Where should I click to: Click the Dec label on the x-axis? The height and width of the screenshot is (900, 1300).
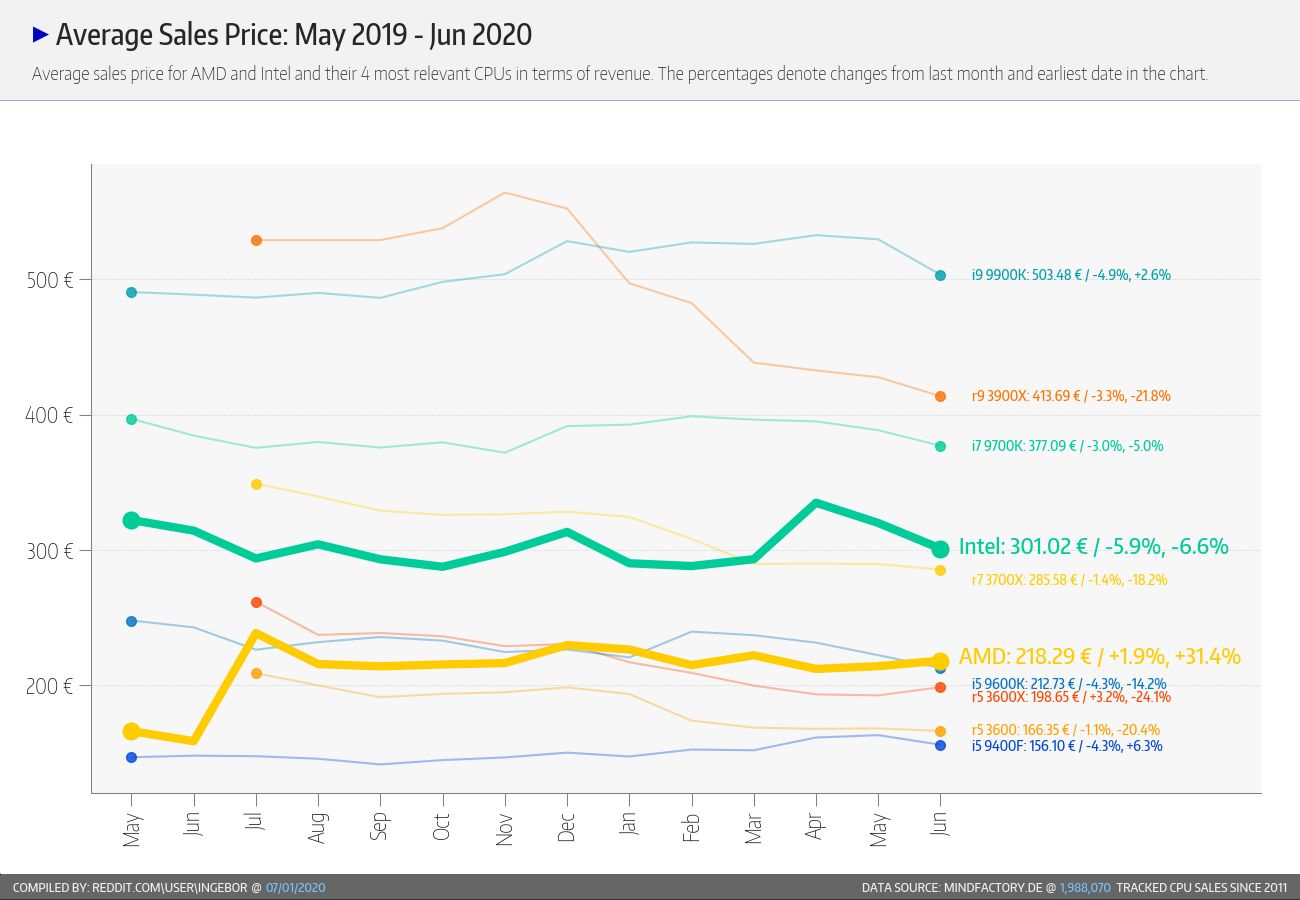coord(567,828)
